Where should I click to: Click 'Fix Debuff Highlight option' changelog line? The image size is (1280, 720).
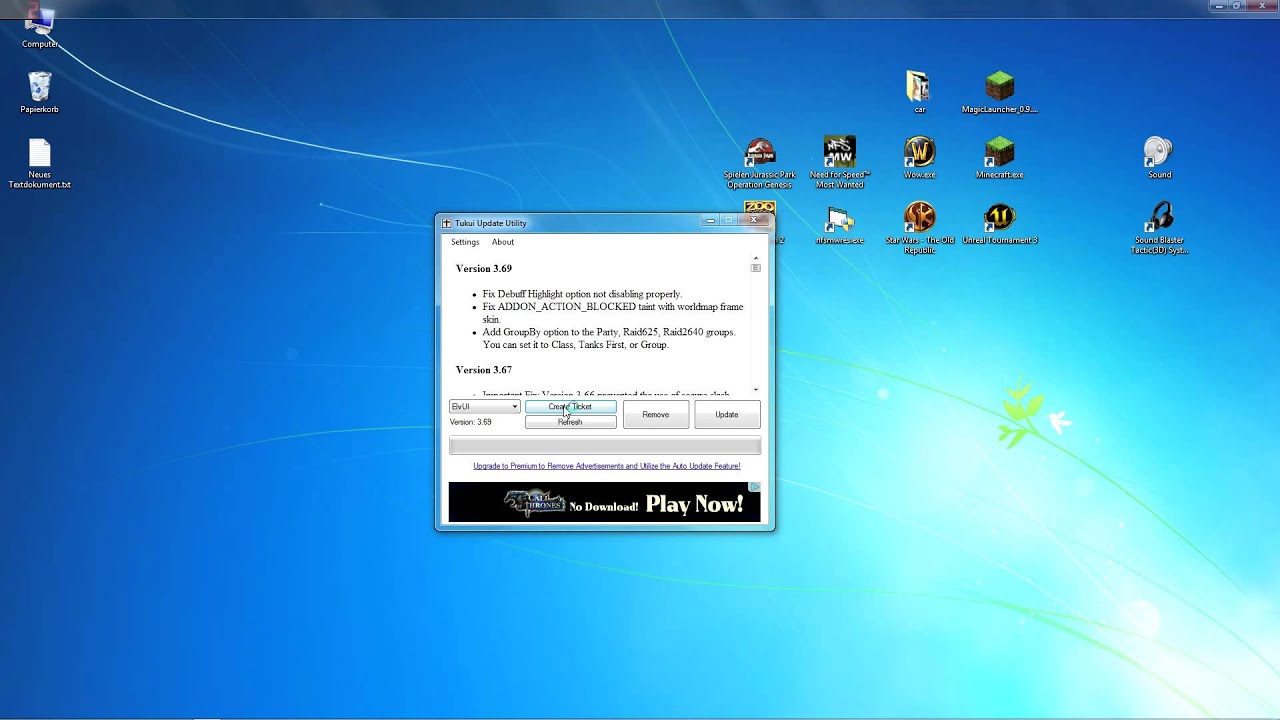tap(582, 294)
